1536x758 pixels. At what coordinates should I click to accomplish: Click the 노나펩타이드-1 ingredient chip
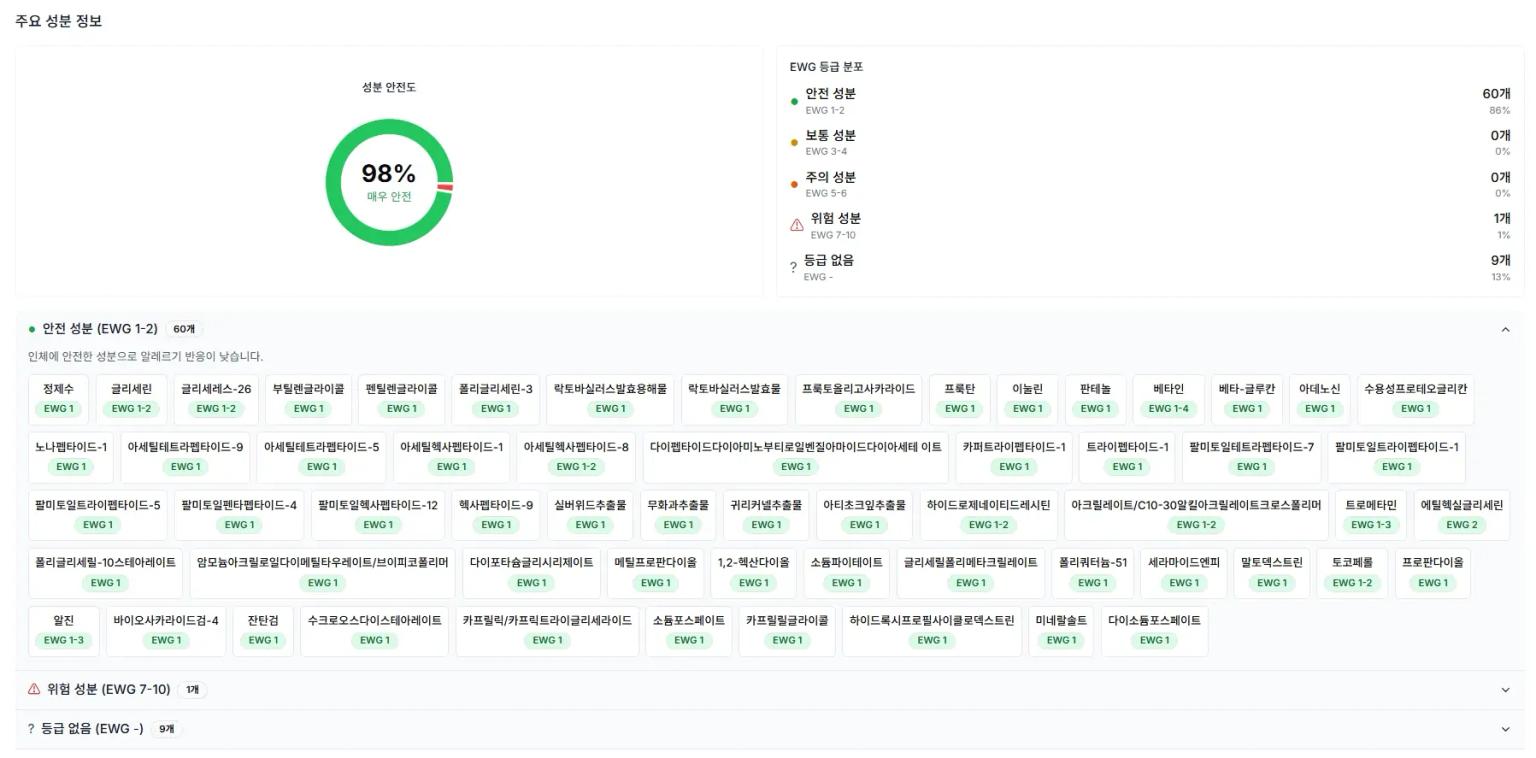(71, 457)
